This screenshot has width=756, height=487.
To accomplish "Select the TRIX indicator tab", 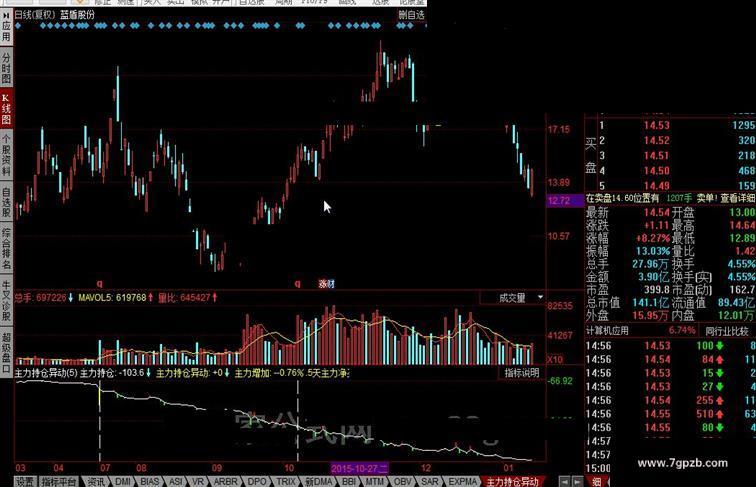I will click(285, 481).
